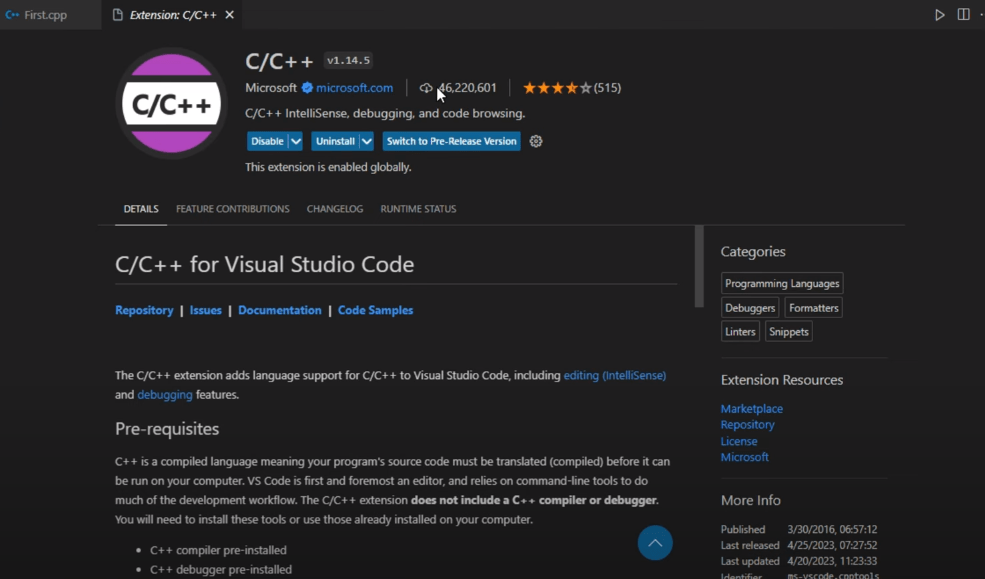
Task: Click the 46,220,601 install count
Action: 467,88
